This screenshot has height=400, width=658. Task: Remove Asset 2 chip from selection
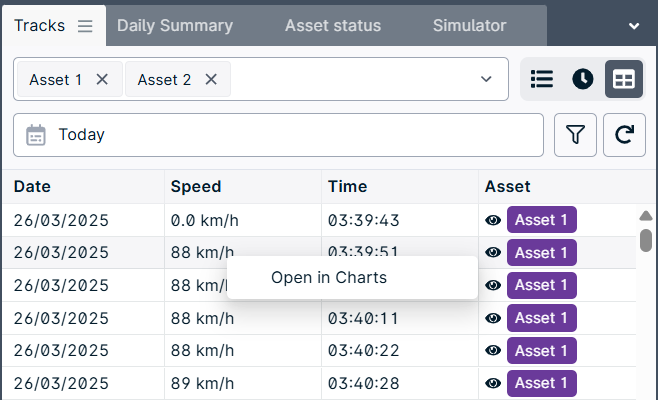tap(211, 79)
